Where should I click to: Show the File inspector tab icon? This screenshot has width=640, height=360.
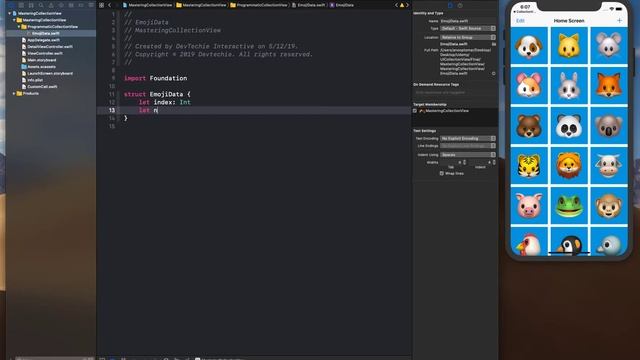(451, 5)
